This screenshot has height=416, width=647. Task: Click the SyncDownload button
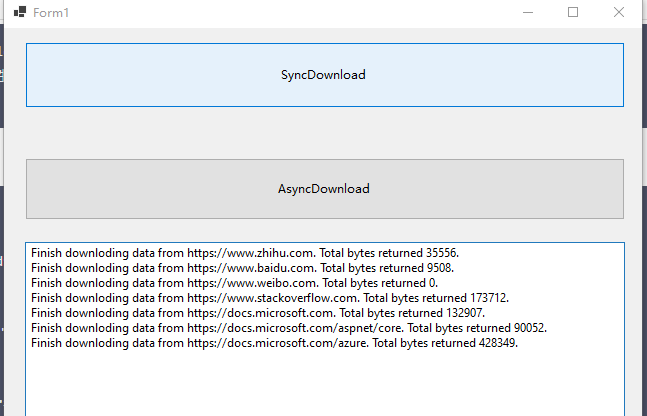(x=325, y=75)
